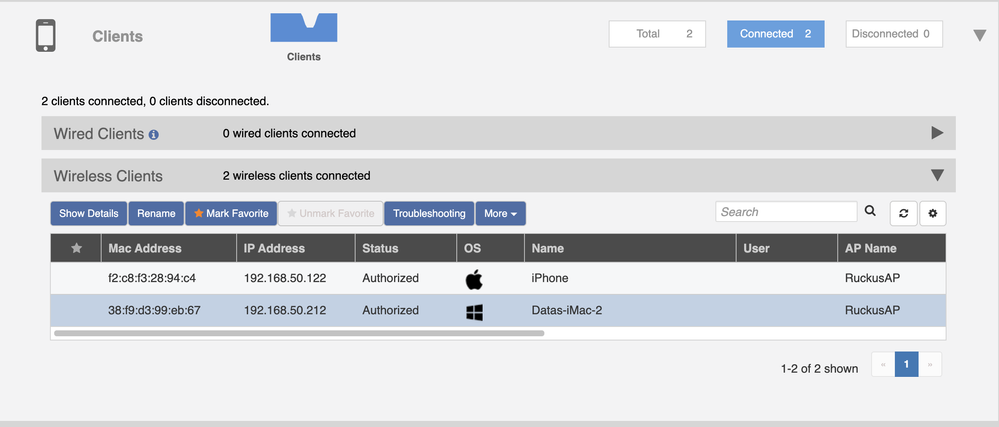This screenshot has height=427, width=999.
Task: Click the phone device icon beside Clients
Action: (x=45, y=36)
